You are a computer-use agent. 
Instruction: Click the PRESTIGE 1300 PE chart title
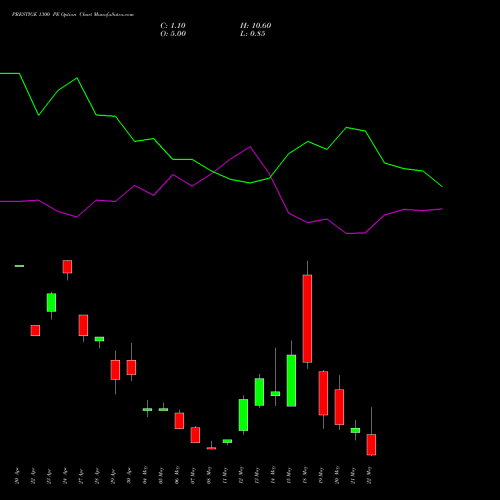[73, 15]
